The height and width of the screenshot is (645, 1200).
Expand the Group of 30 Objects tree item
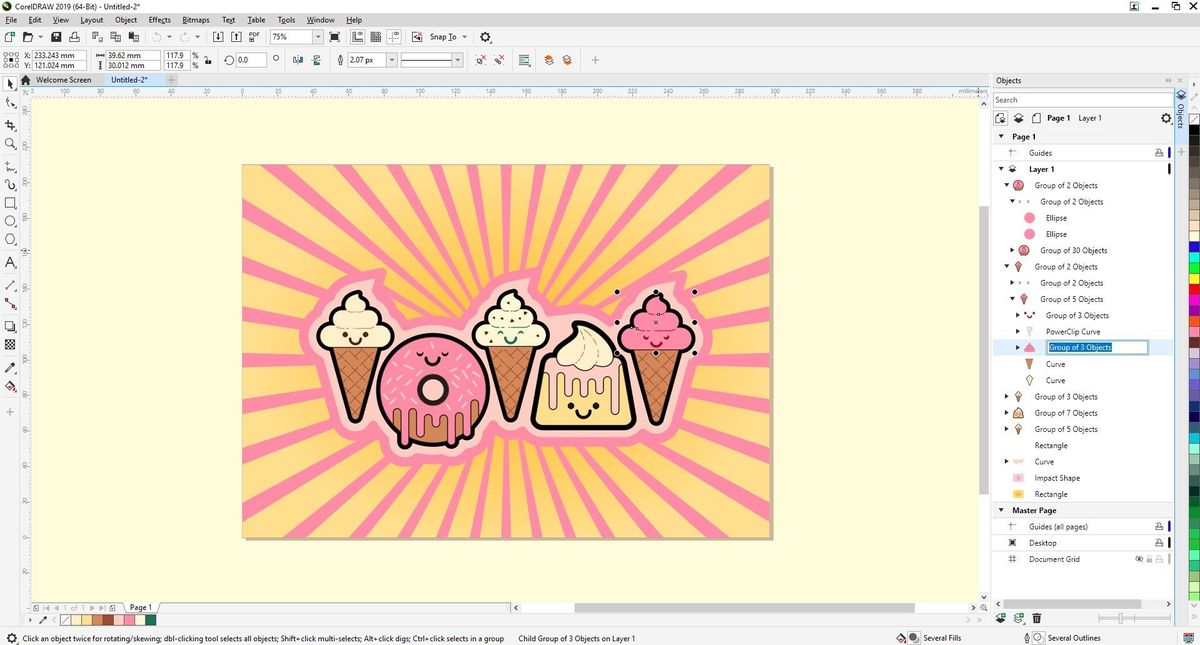(1012, 250)
